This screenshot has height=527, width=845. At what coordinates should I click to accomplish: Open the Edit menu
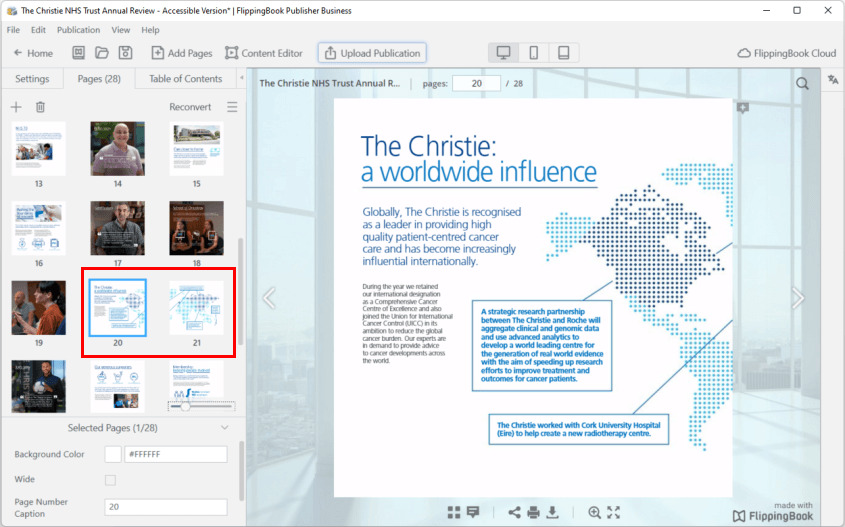pyautogui.click(x=38, y=30)
